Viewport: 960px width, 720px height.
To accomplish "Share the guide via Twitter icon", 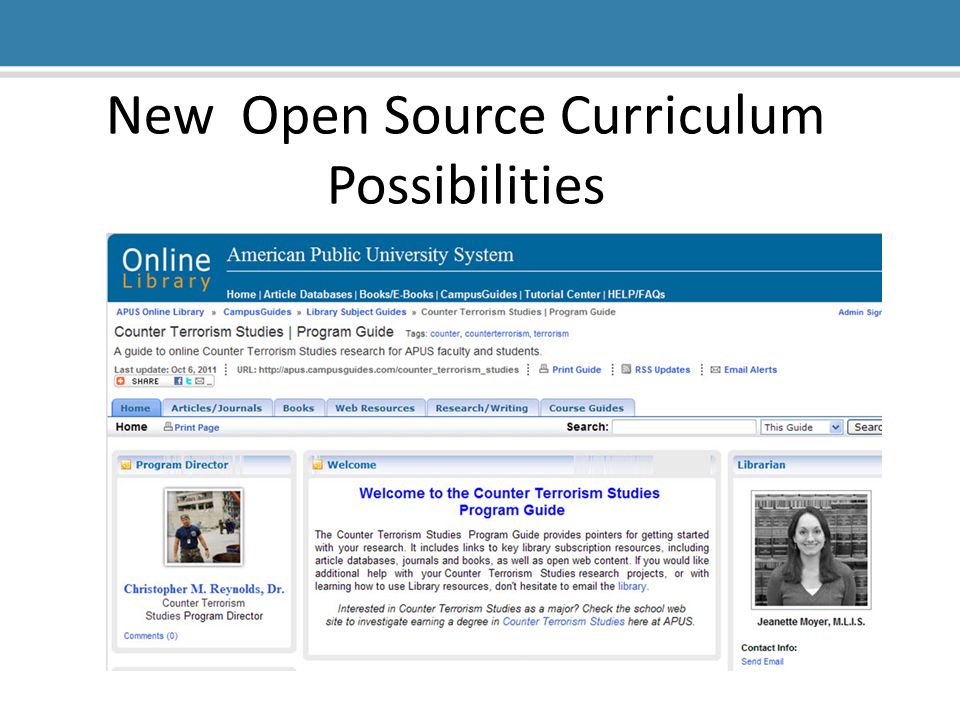I will pos(189,381).
